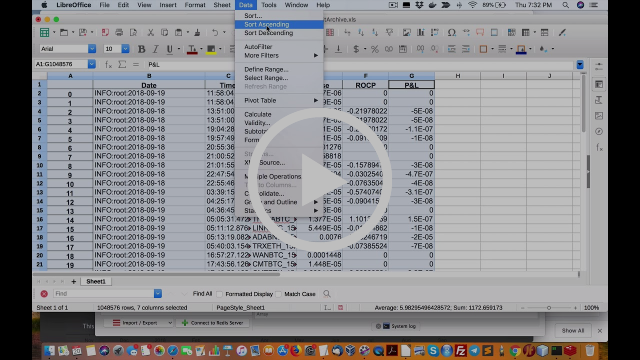The image size is (640, 360).
Task: Format cells as Percent icon
Action: pyautogui.click(x=374, y=49)
